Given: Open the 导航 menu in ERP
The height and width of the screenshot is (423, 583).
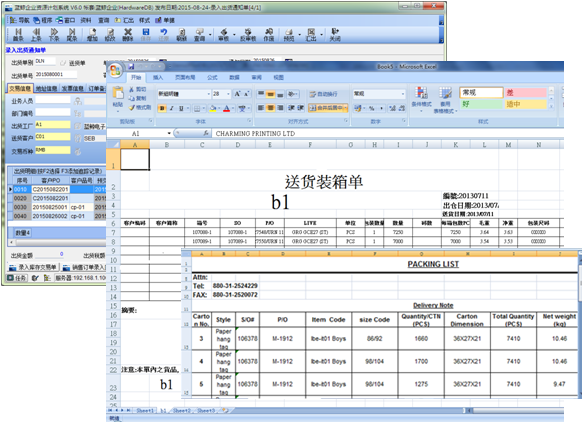Looking at the screenshot, I should (x=20, y=20).
